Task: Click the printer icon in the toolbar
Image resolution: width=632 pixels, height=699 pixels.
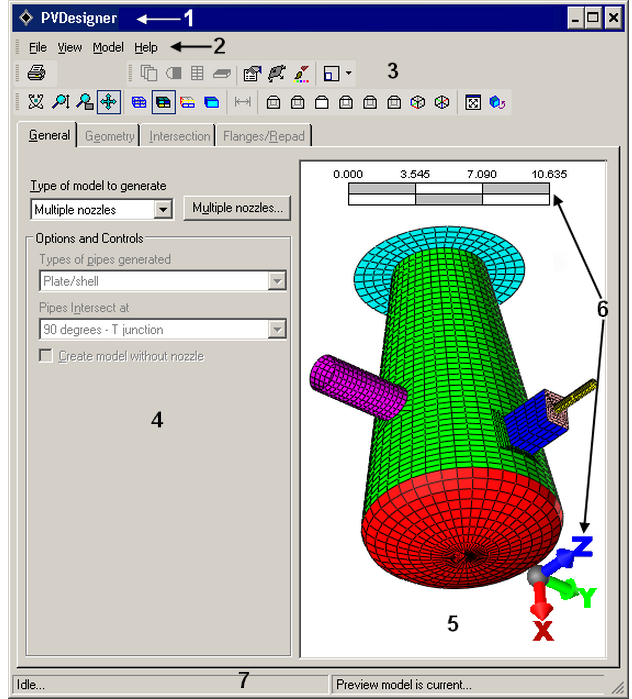Action: (x=36, y=73)
